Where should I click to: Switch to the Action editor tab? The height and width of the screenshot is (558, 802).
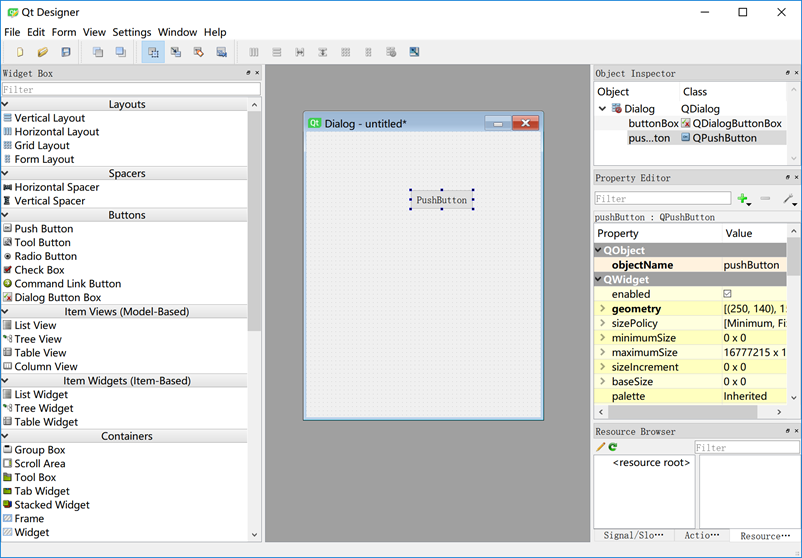pos(702,535)
